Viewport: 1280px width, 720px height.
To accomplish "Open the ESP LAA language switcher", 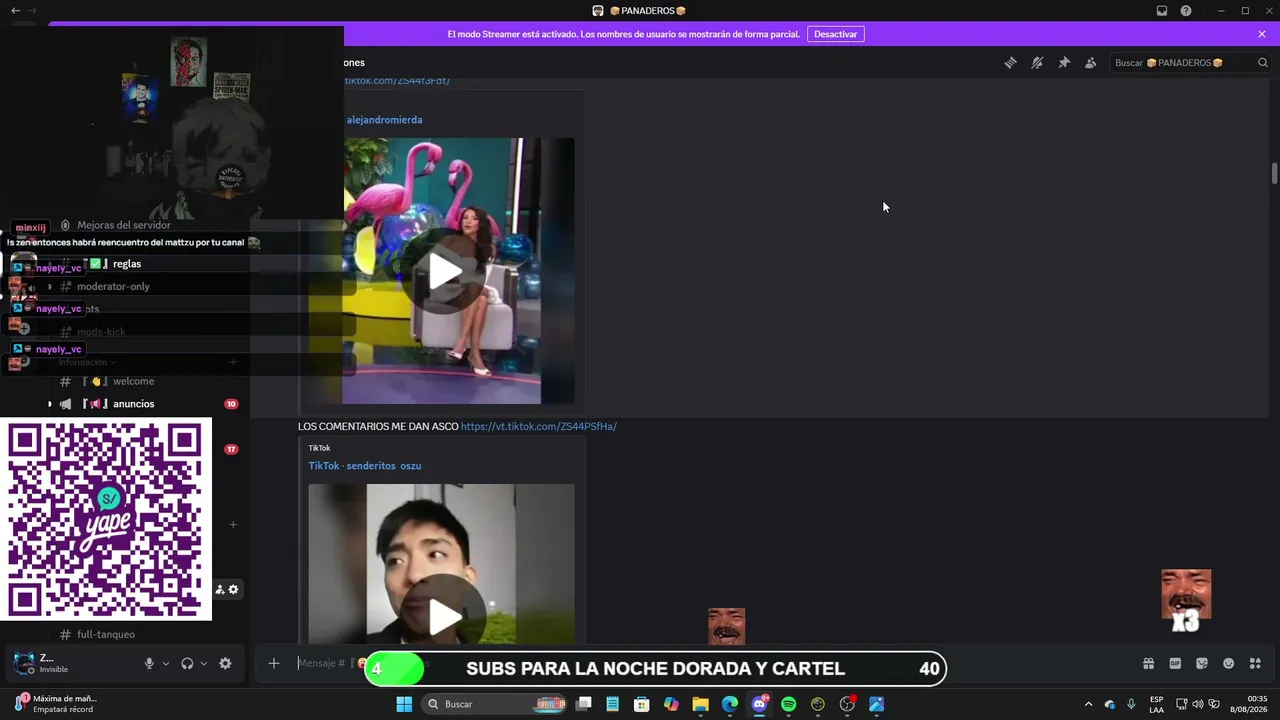I will click(x=1156, y=704).
